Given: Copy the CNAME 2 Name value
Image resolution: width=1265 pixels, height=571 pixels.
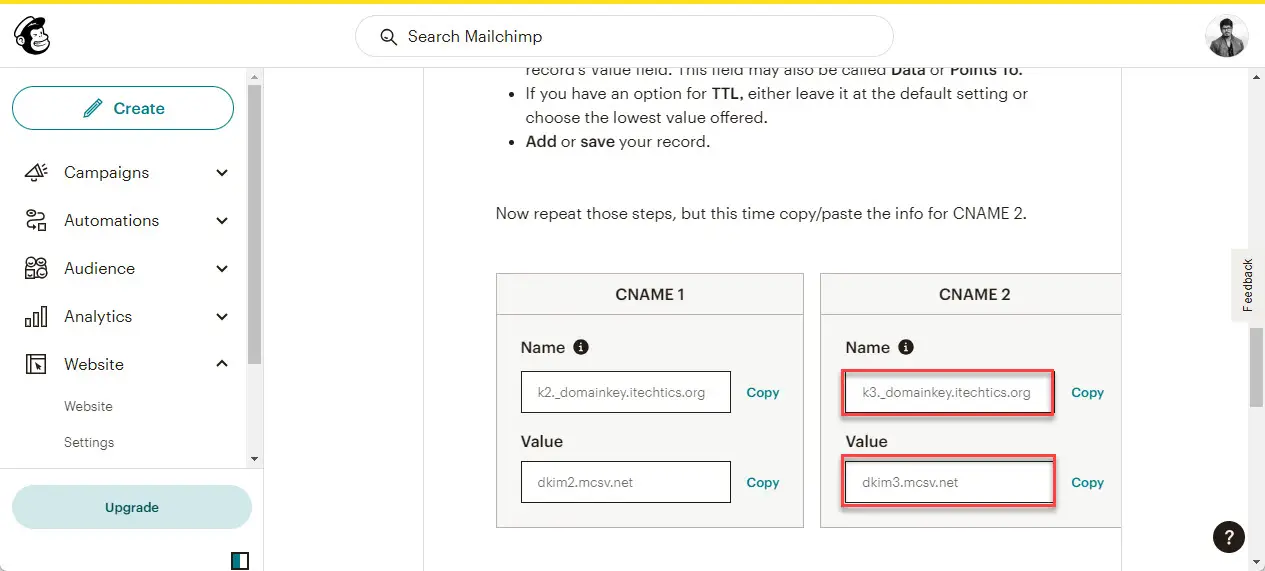Looking at the screenshot, I should click(1087, 393).
